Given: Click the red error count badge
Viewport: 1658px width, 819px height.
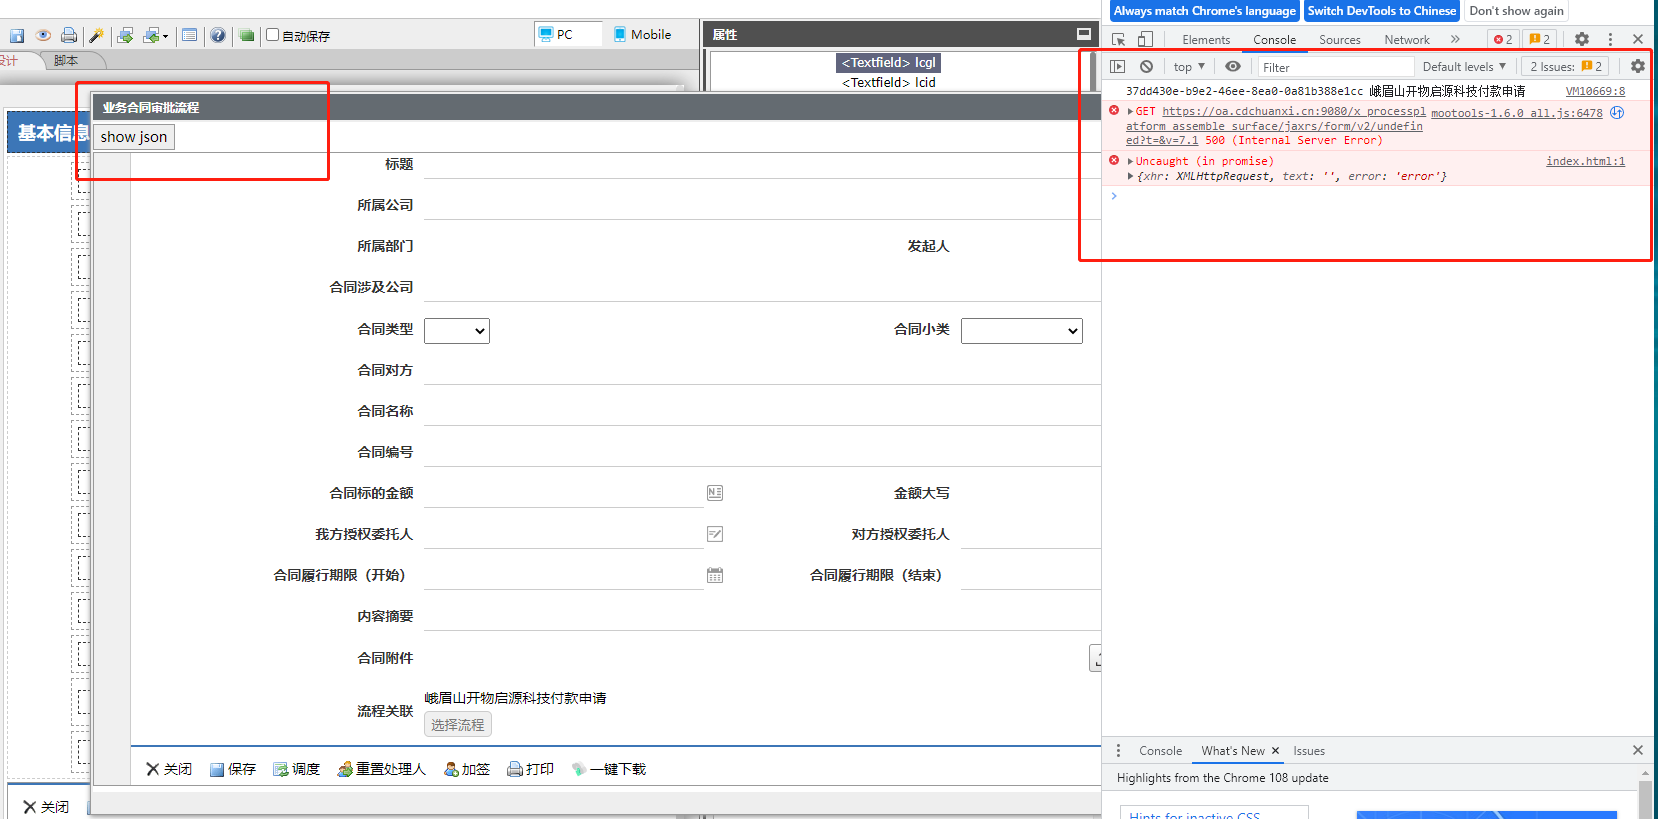Looking at the screenshot, I should [1503, 39].
